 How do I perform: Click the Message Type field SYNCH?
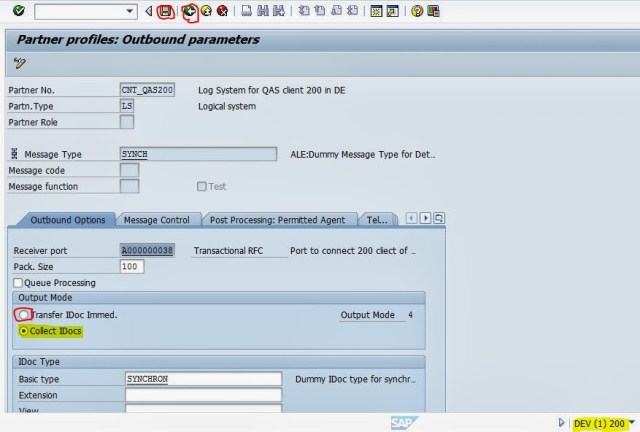(x=198, y=154)
